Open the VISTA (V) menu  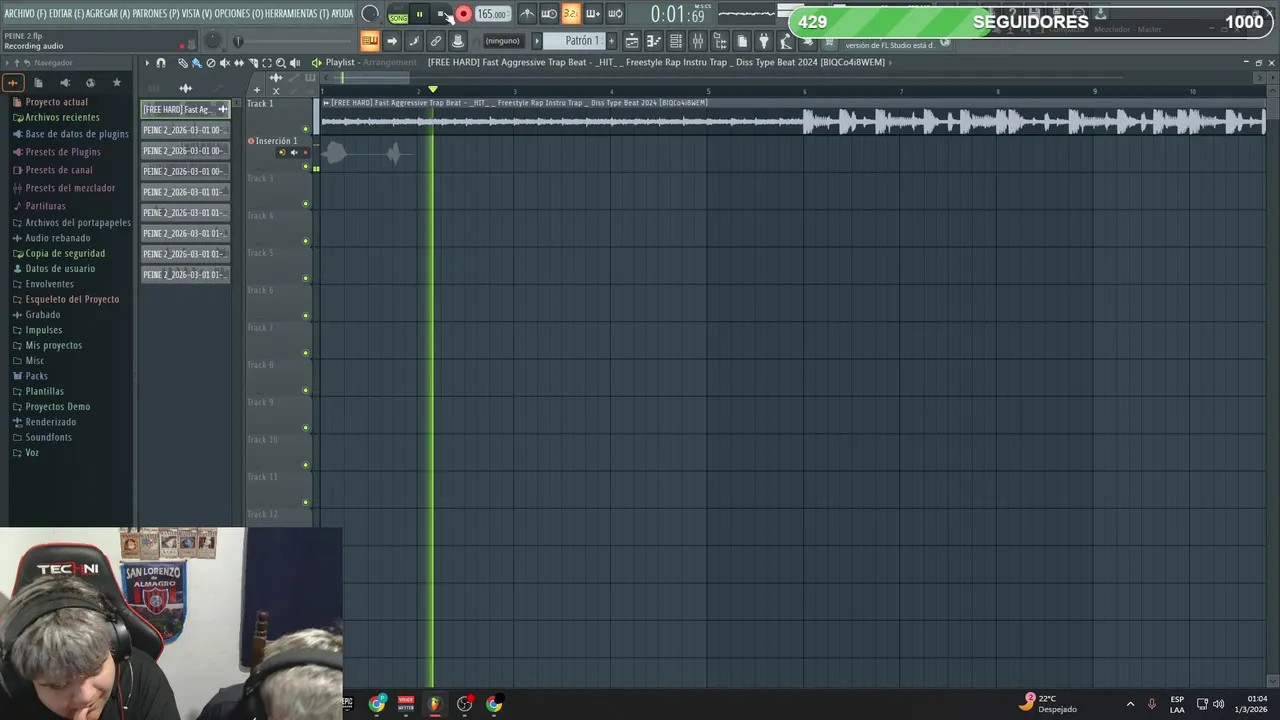[x=197, y=14]
